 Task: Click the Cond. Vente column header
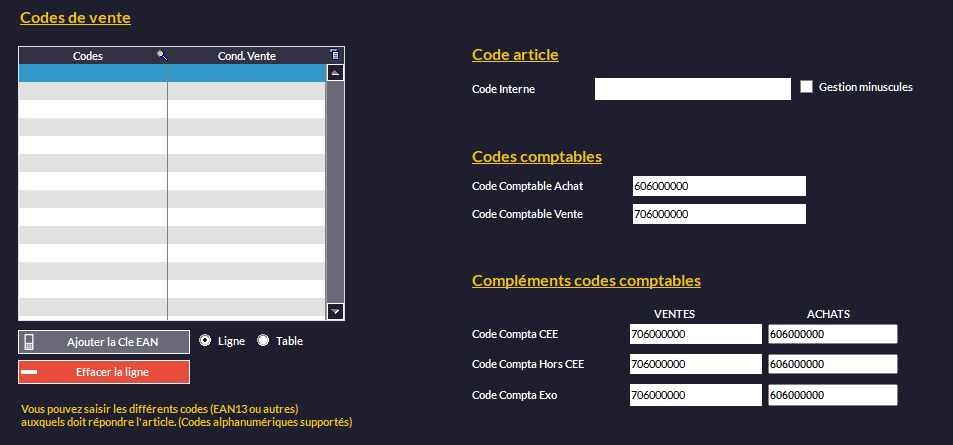tap(247, 56)
